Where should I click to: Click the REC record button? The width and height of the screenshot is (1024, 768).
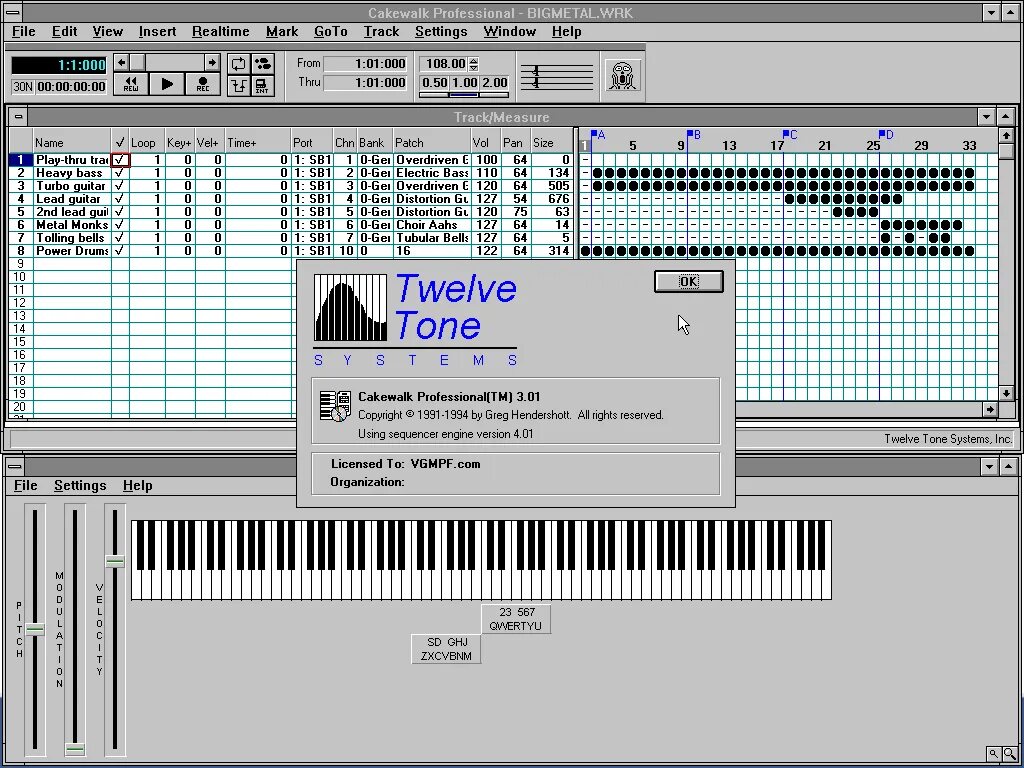(202, 84)
